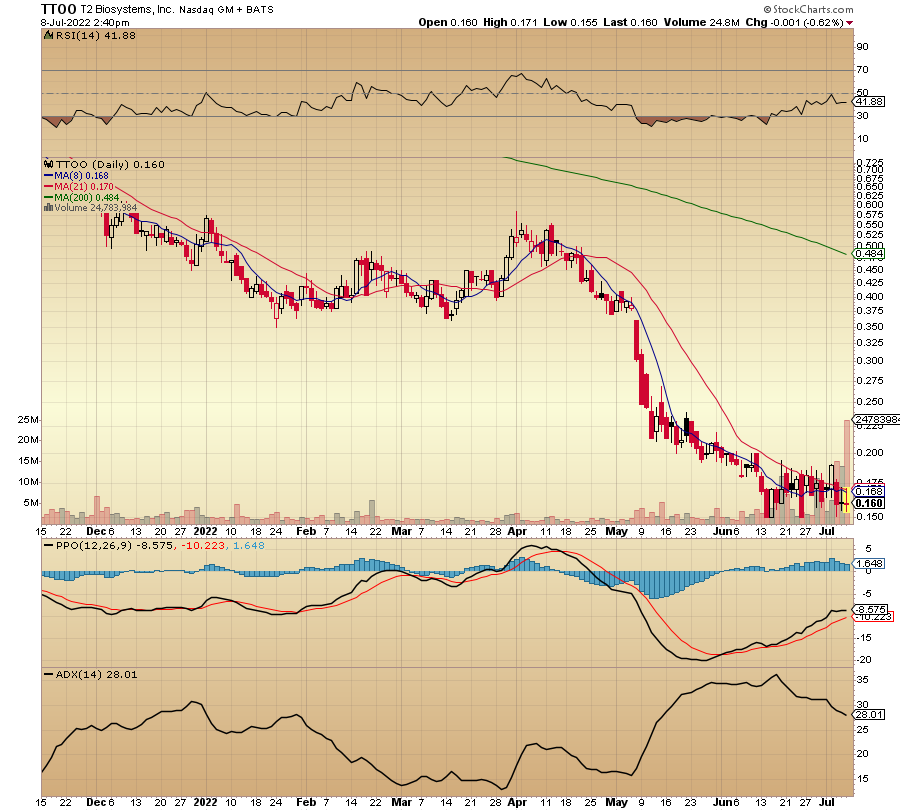The width and height of the screenshot is (900, 811).
Task: Click the Jul date label under the price panel
Action: click(827, 531)
